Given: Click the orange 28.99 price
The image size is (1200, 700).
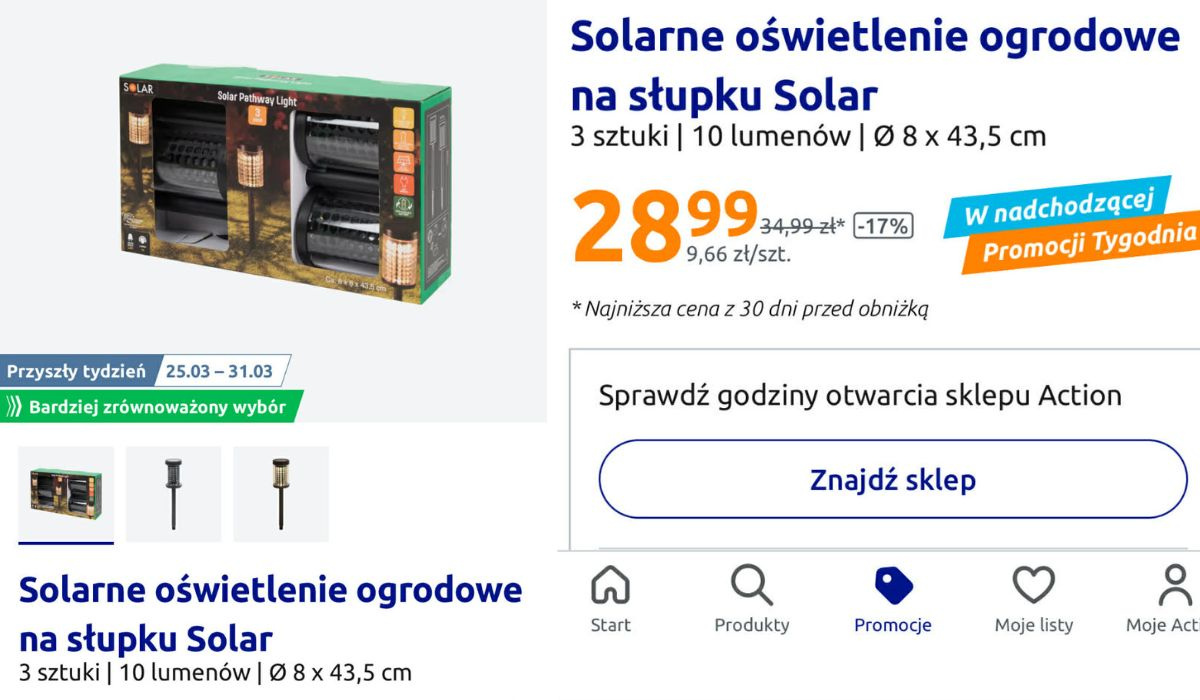Looking at the screenshot, I should pos(663,228).
